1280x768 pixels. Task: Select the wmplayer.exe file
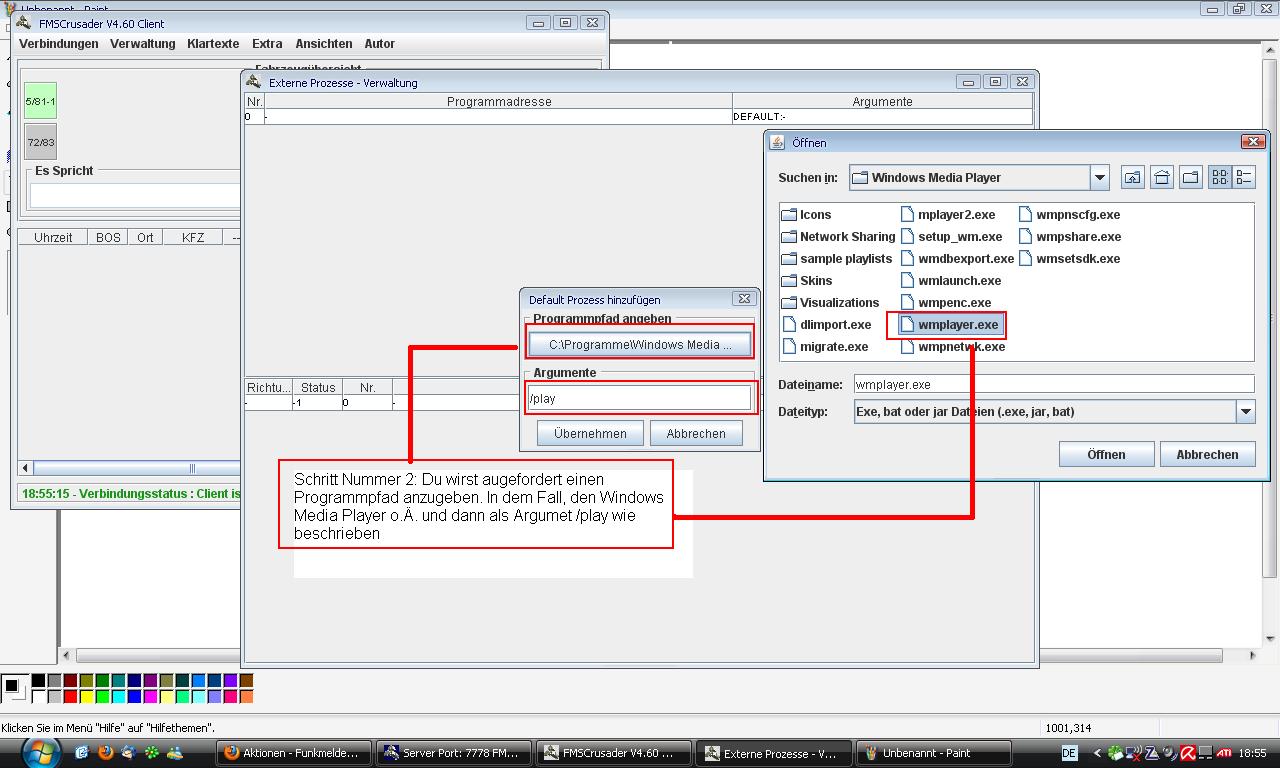[x=957, y=325]
